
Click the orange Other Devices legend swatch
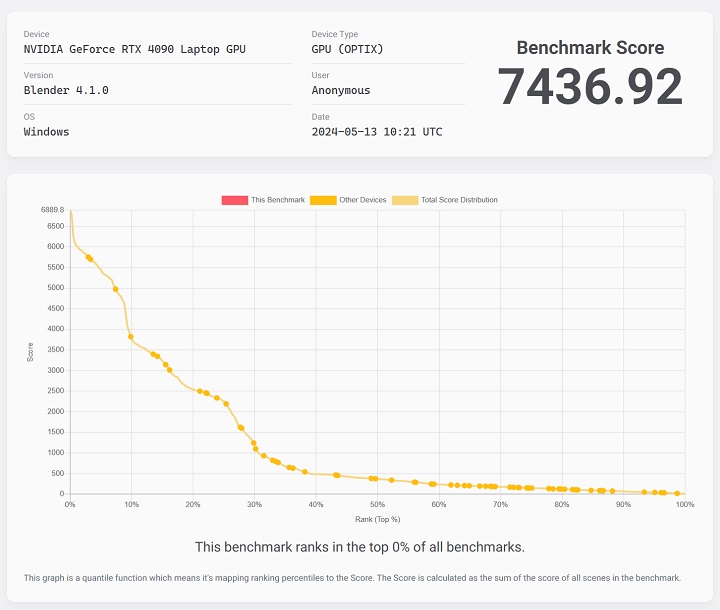(x=323, y=200)
